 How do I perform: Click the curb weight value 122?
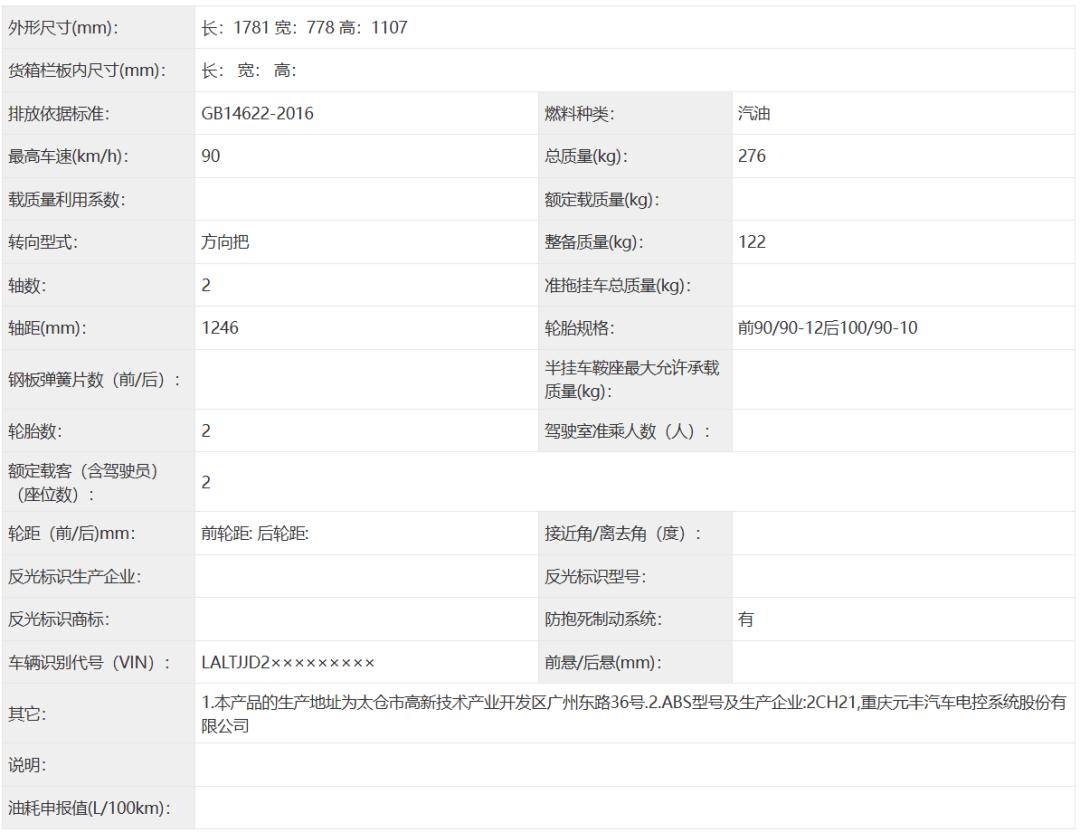tap(752, 242)
